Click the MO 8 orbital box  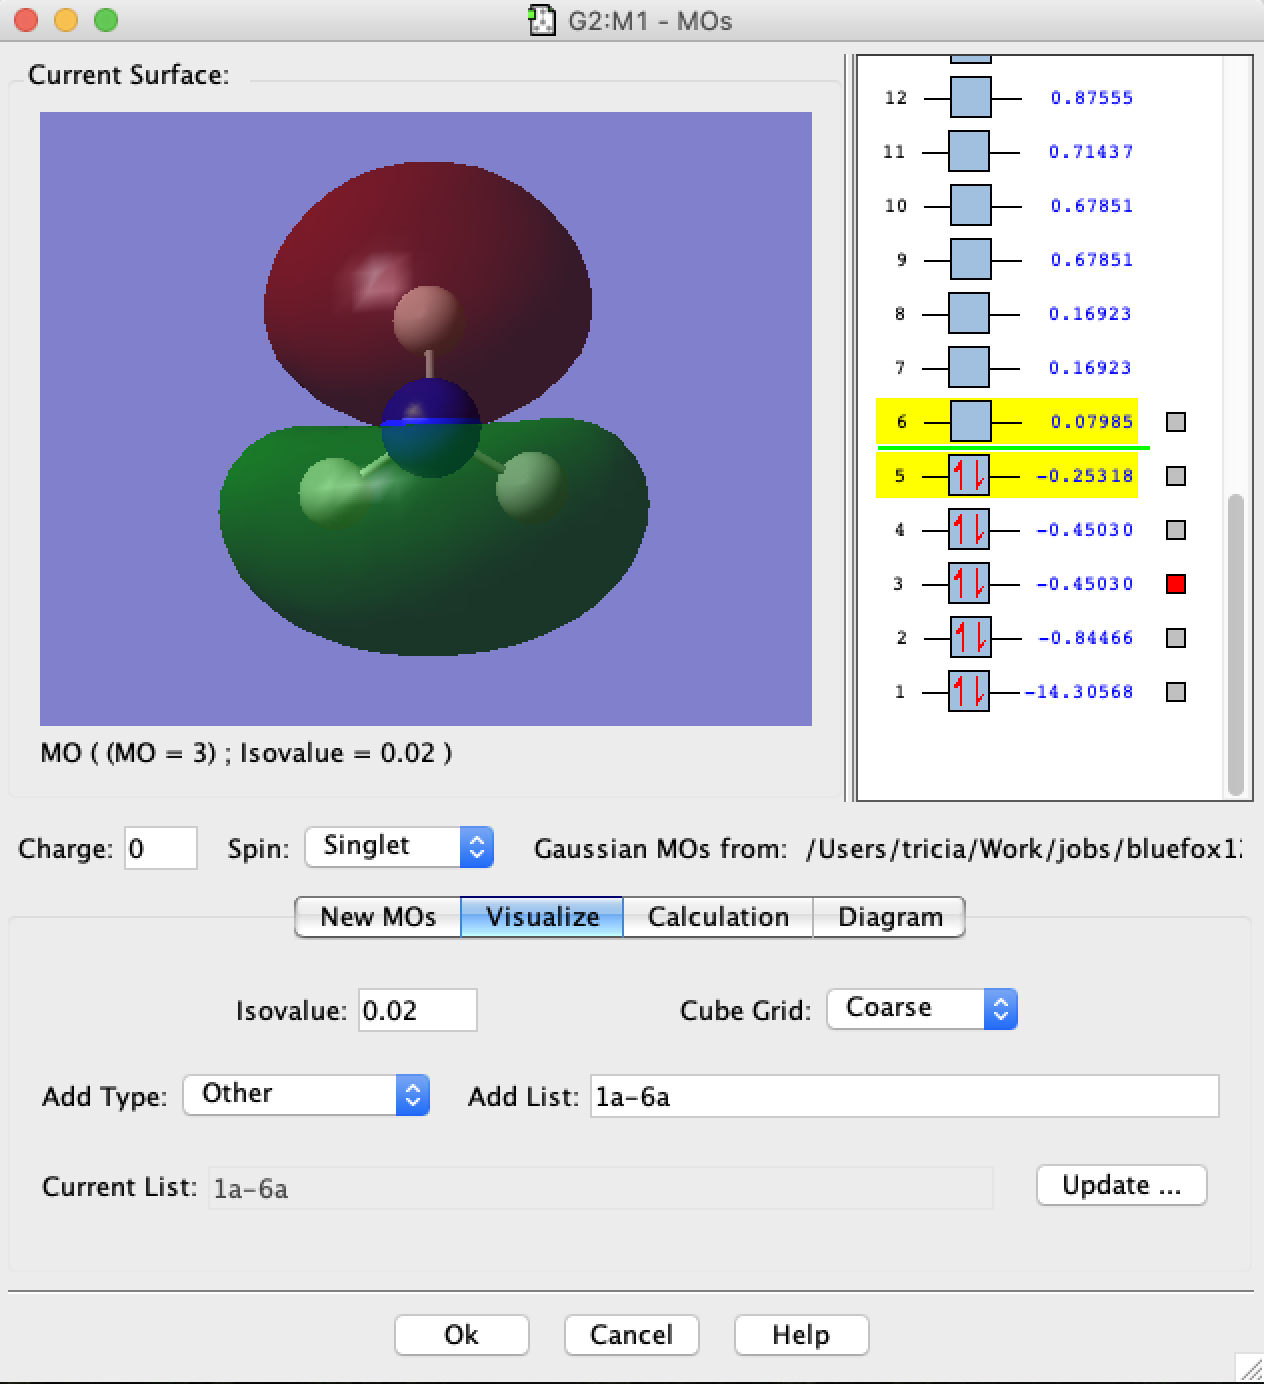click(x=969, y=313)
